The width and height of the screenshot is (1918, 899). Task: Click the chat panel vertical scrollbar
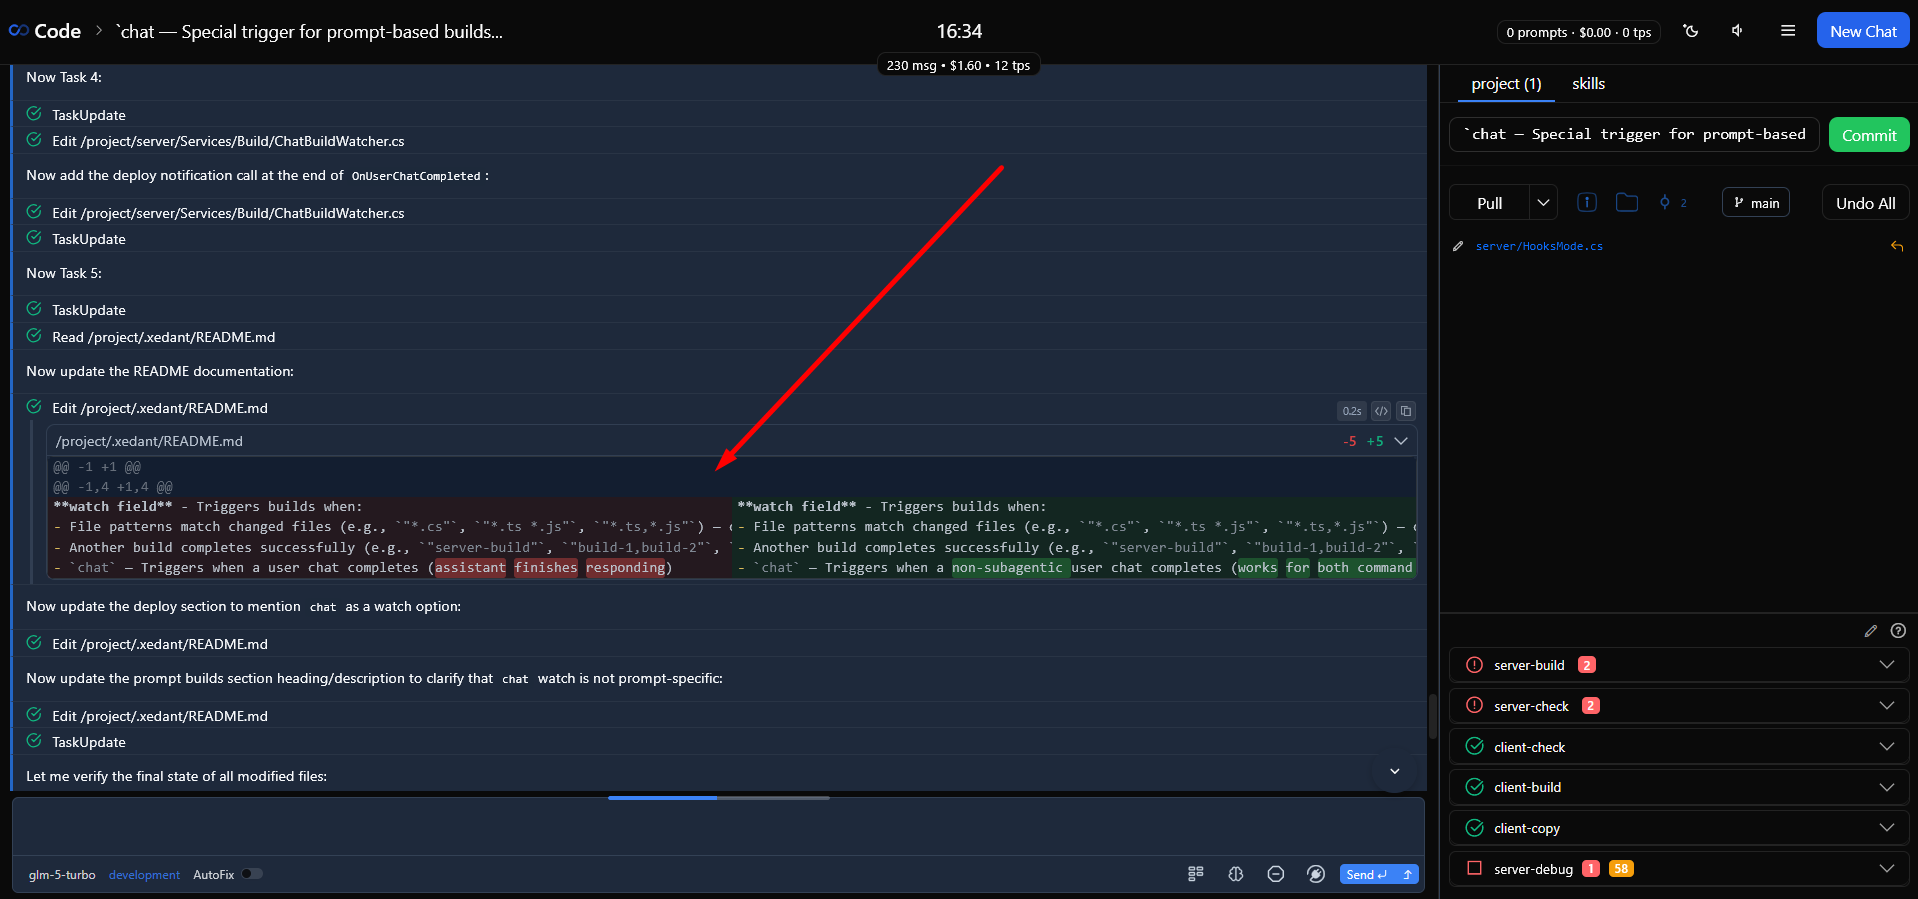1432,715
